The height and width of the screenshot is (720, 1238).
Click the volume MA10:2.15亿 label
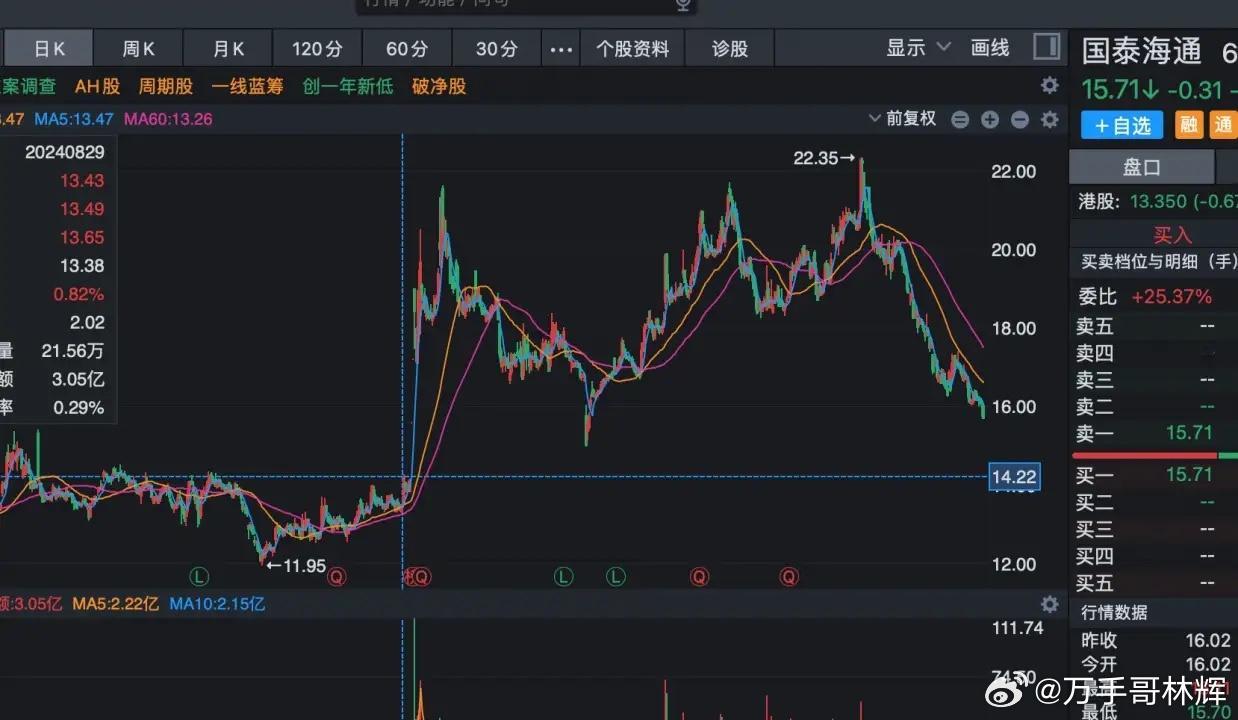pyautogui.click(x=217, y=604)
